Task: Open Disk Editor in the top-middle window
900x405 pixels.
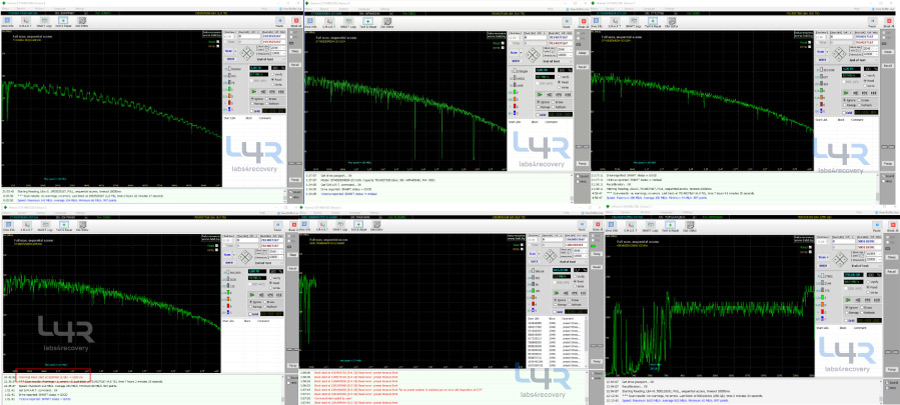Action: coord(387,23)
